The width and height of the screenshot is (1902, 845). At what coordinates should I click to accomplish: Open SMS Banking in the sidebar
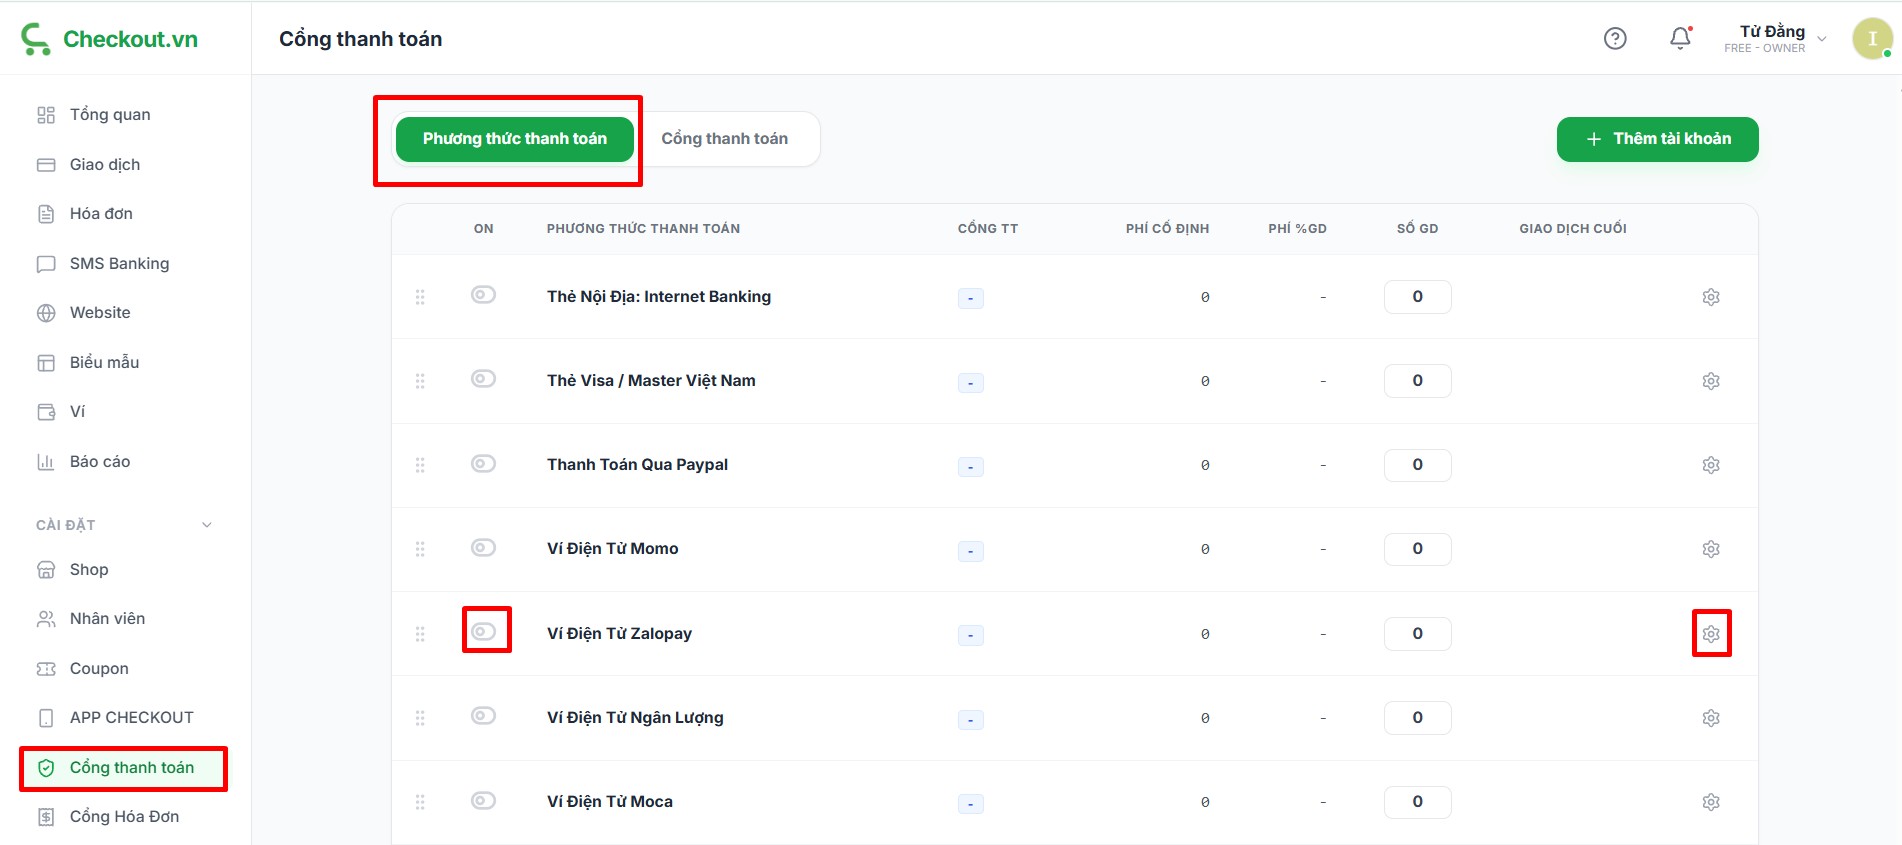click(x=119, y=264)
